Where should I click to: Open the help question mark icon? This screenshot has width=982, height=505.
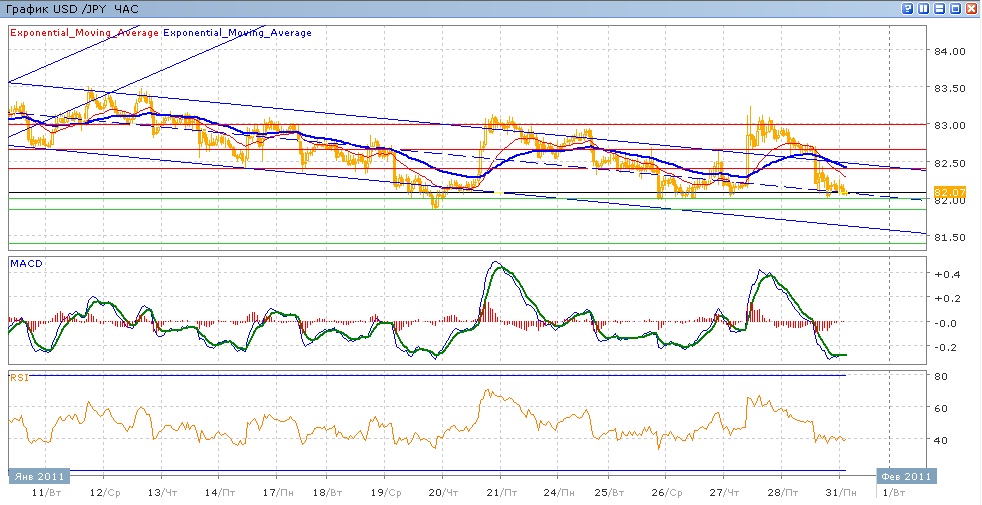coord(907,9)
